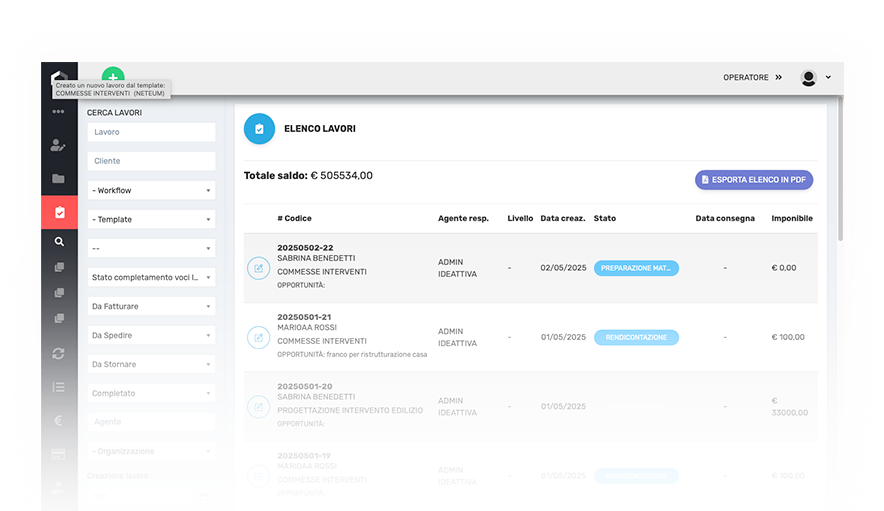Click Rendicontazione status of job 20250501-21
This screenshot has height=511, width=884.
coord(636,338)
